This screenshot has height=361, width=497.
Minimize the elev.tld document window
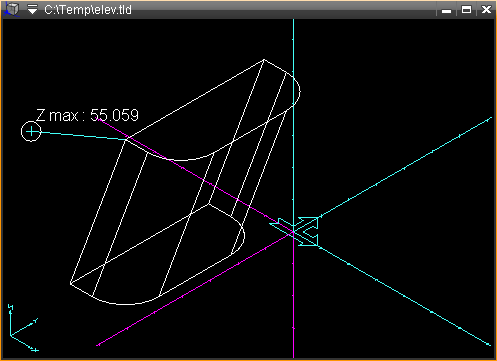click(x=446, y=10)
